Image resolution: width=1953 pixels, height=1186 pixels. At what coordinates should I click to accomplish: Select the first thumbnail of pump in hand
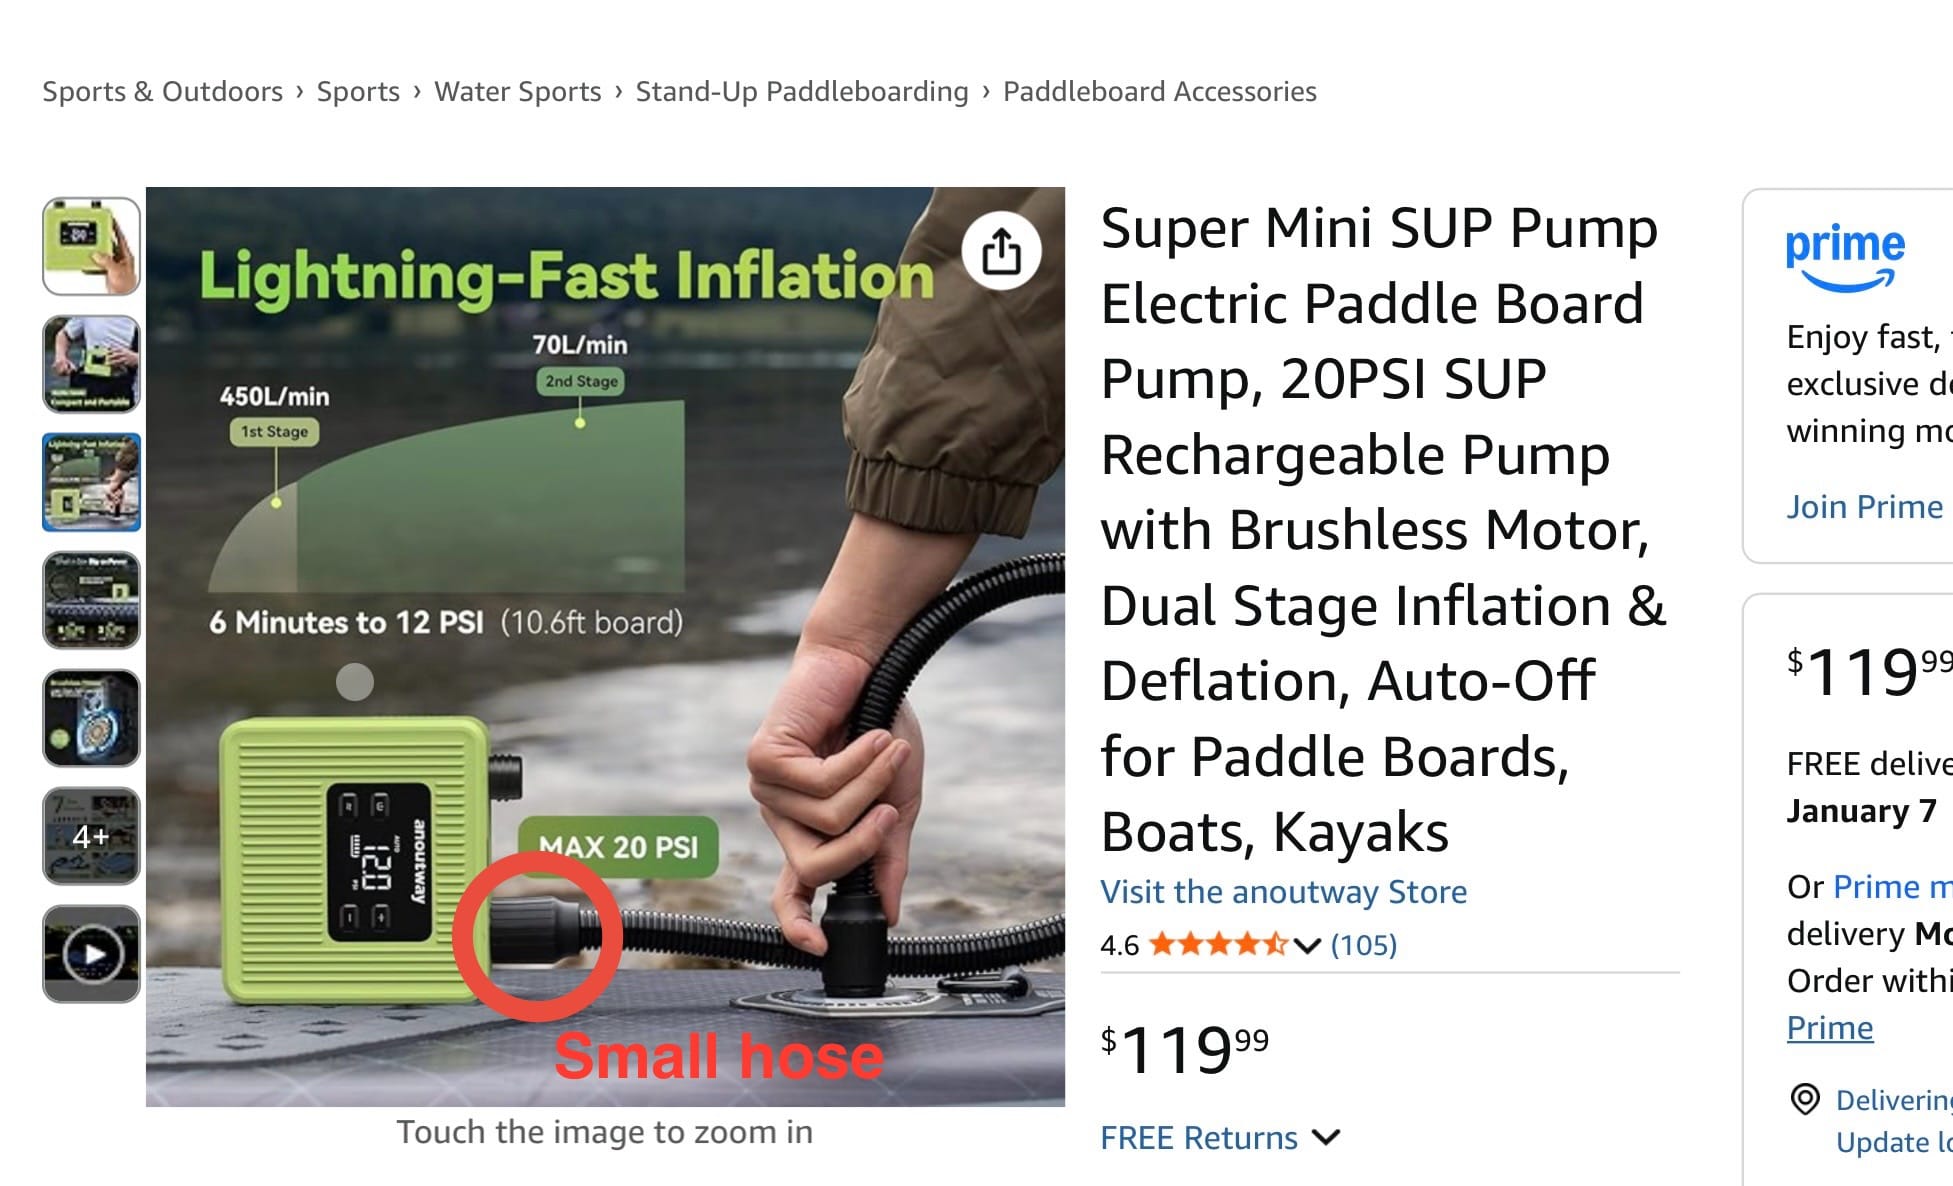[x=92, y=247]
